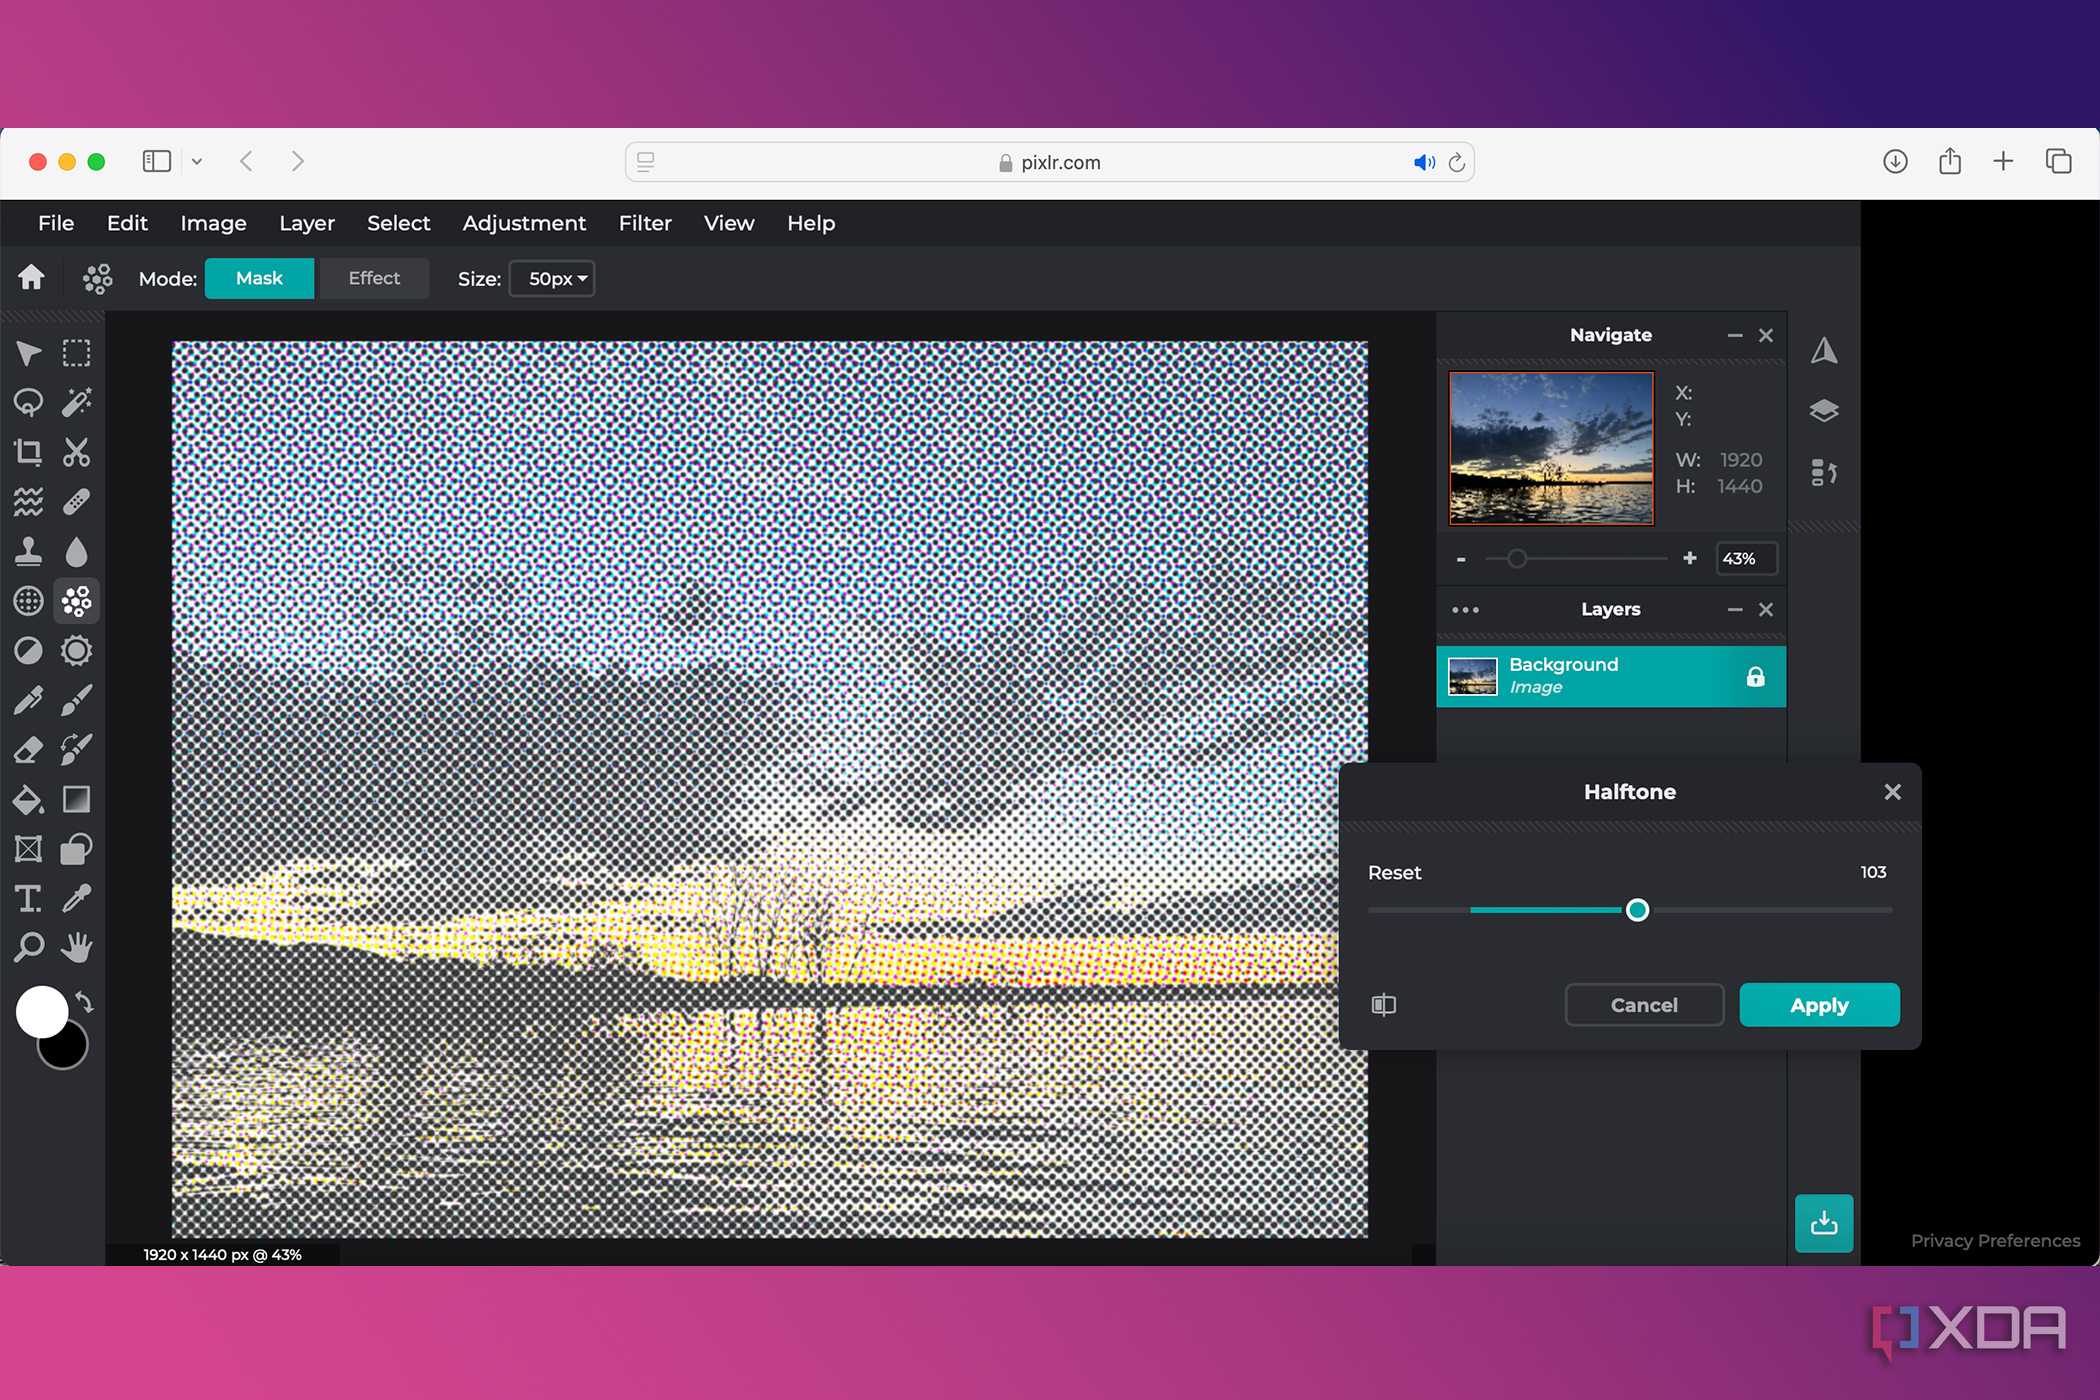Image resolution: width=2100 pixels, height=1400 pixels.
Task: Select the Eraser tool
Action: pyautogui.click(x=28, y=750)
